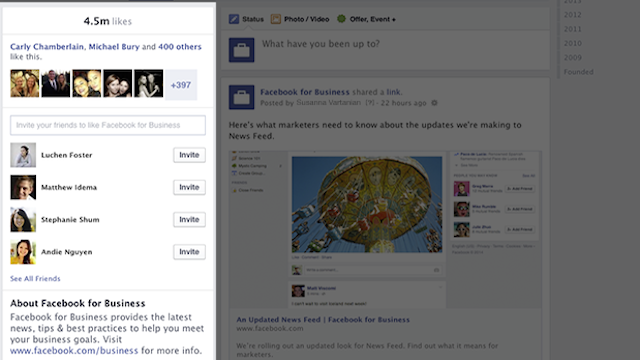Open the Status composer tab
640x360 pixels.
[x=247, y=19]
